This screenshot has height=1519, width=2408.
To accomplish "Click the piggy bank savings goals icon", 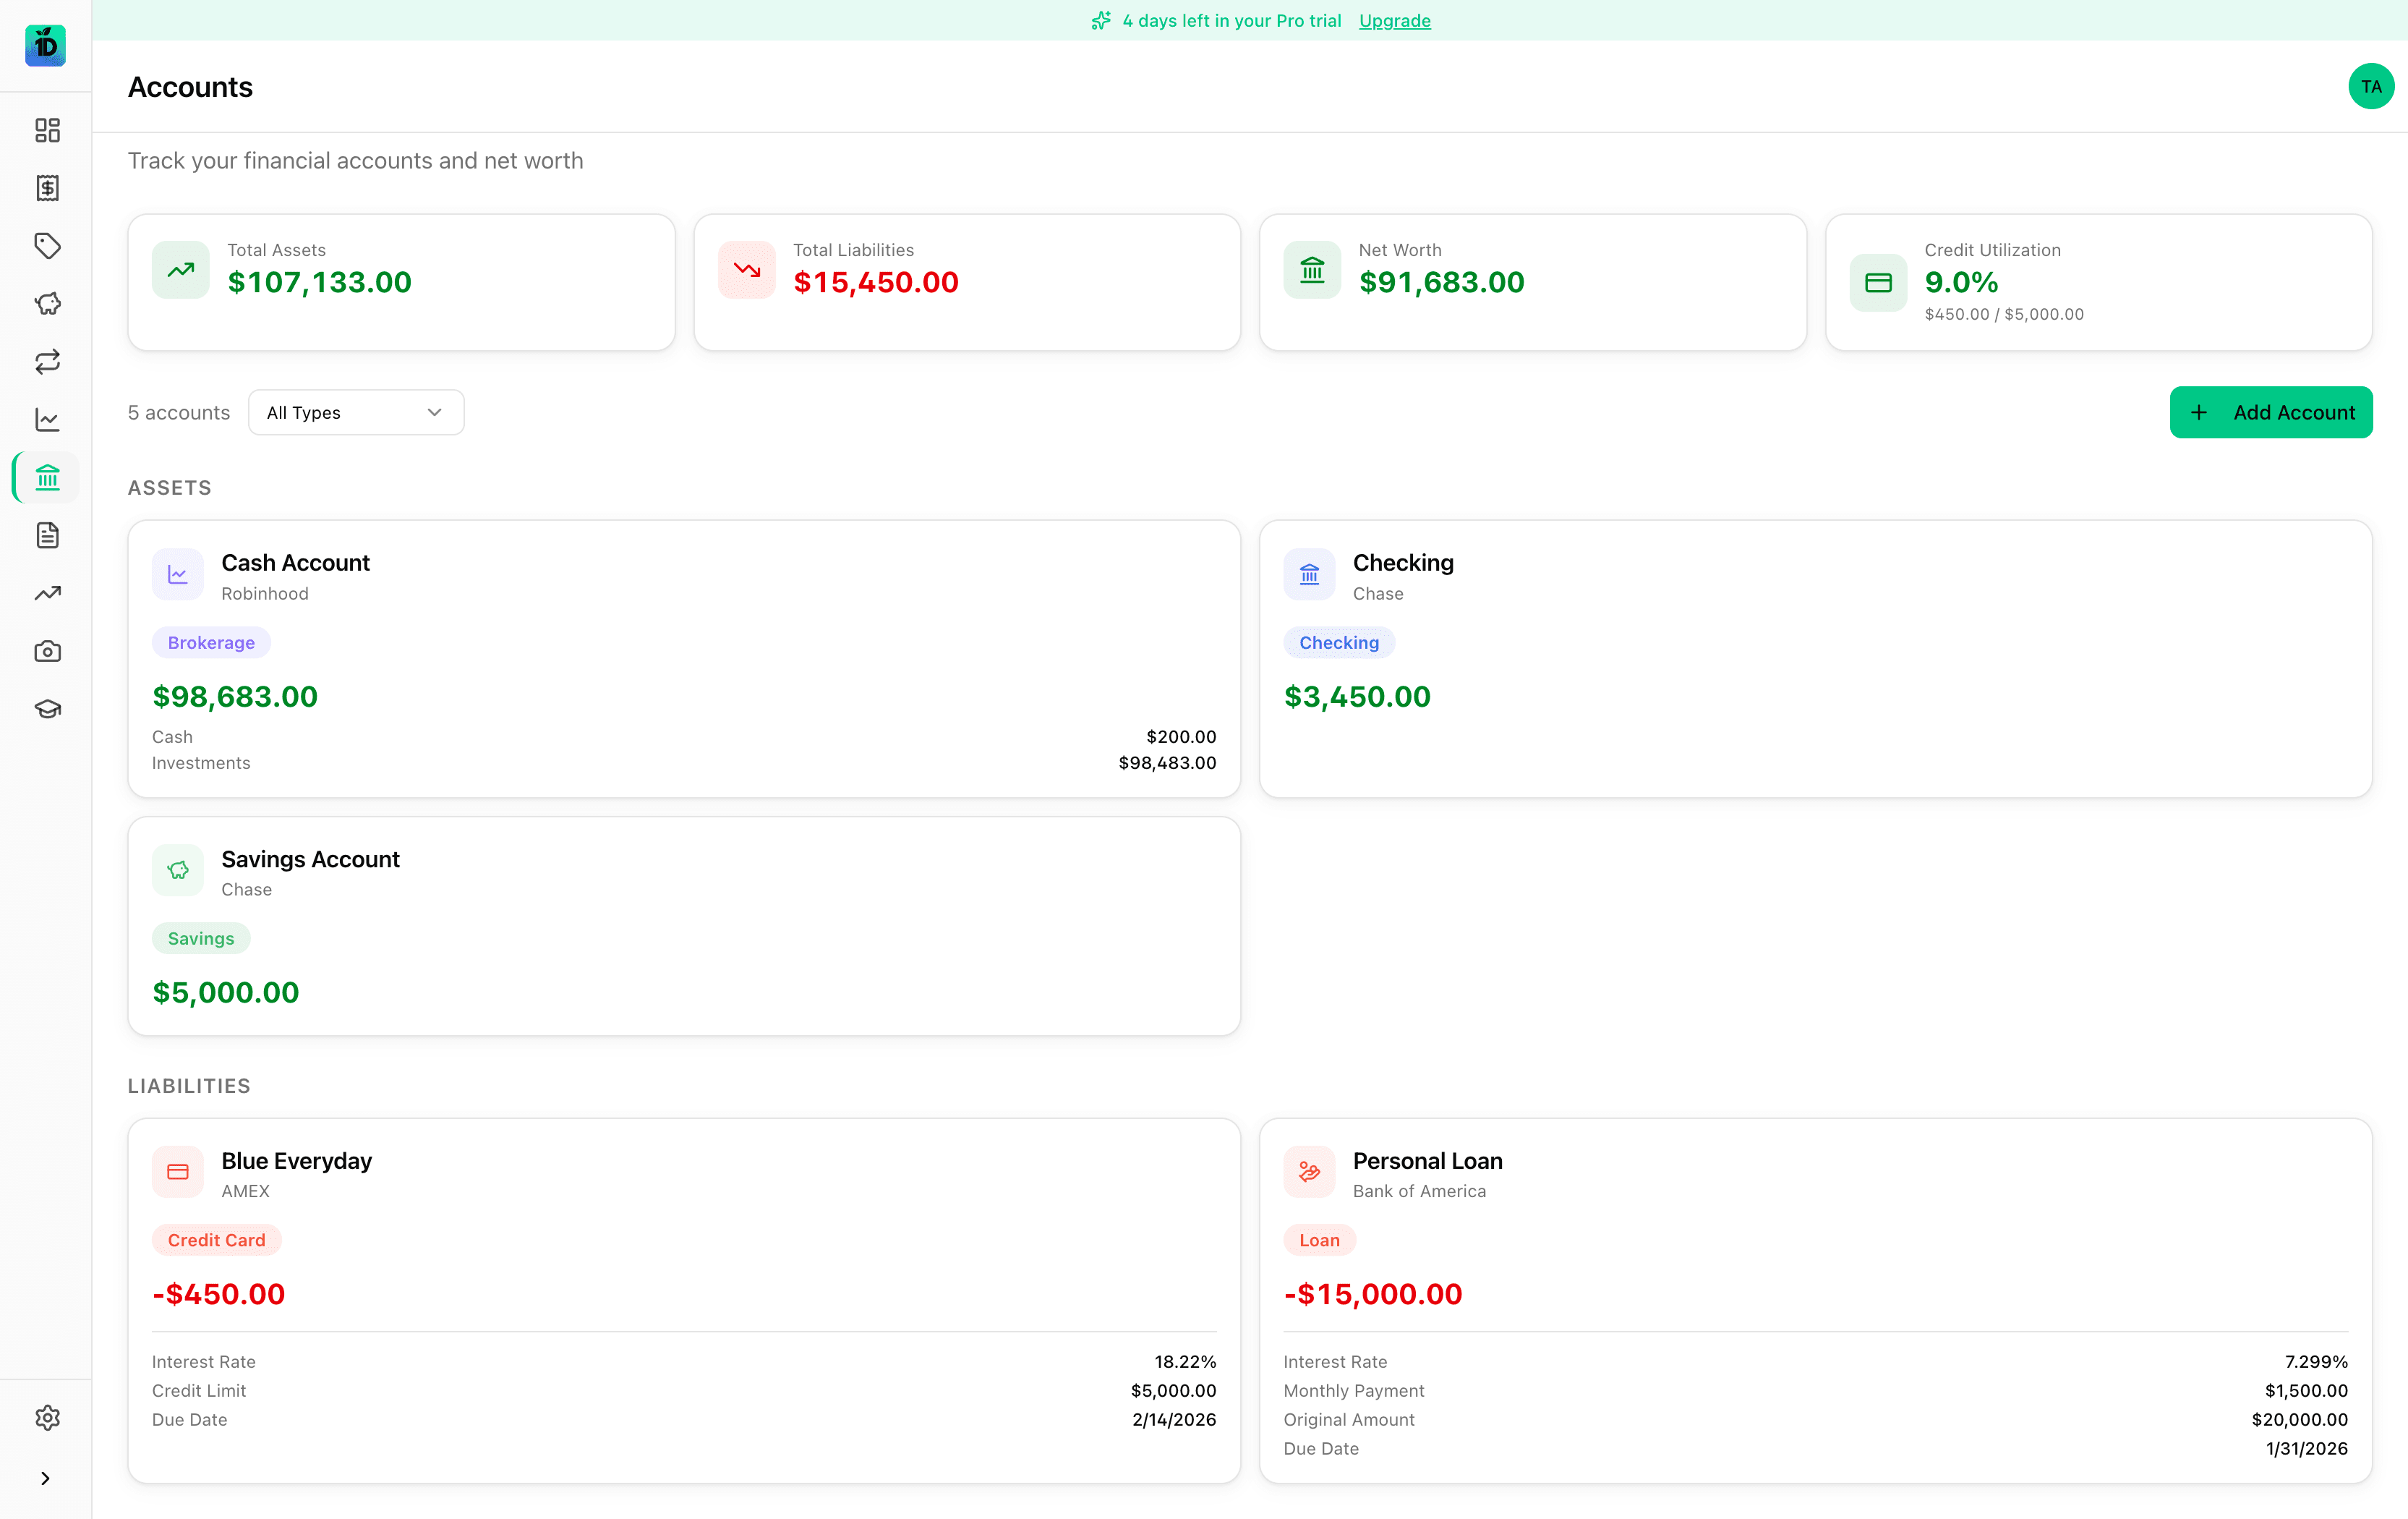I will pyautogui.click(x=46, y=304).
